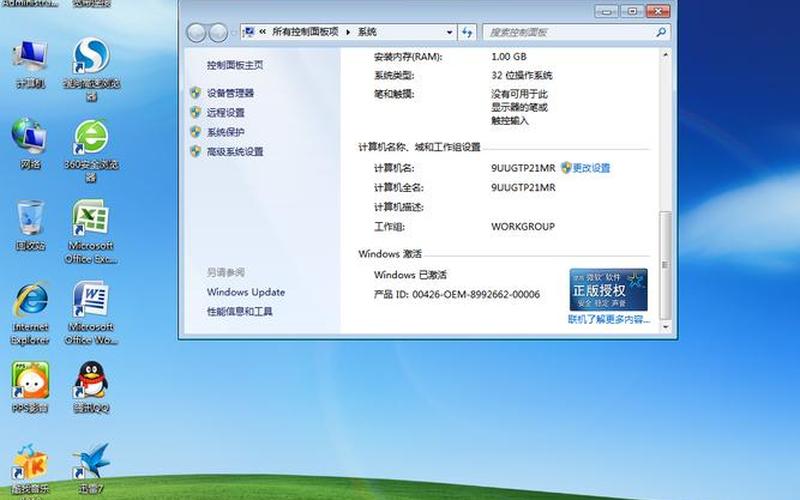Open the address bar history dropdown arrow
The height and width of the screenshot is (500, 800).
449,32
